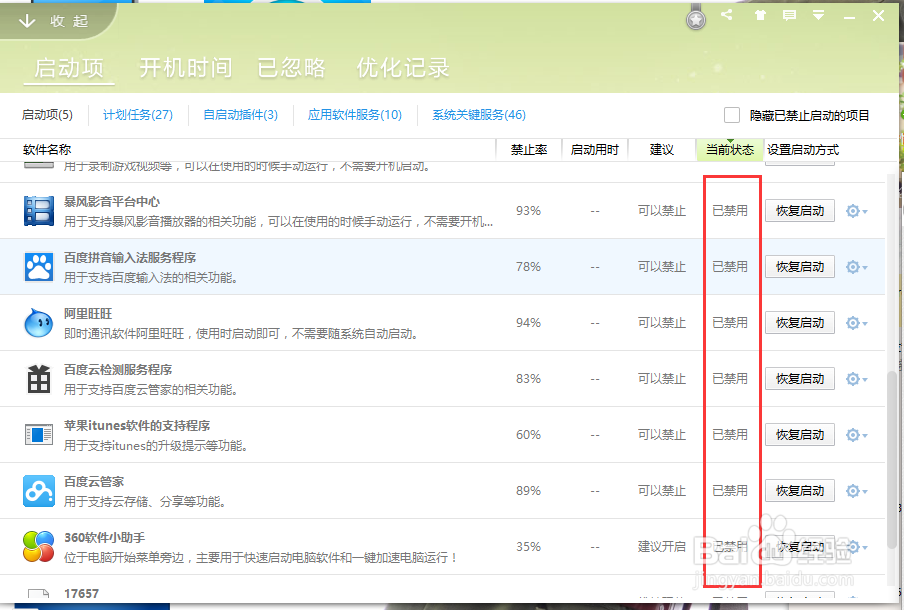This screenshot has width=904, height=610.
Task: Switch to 开机时间 tab
Action: (186, 68)
